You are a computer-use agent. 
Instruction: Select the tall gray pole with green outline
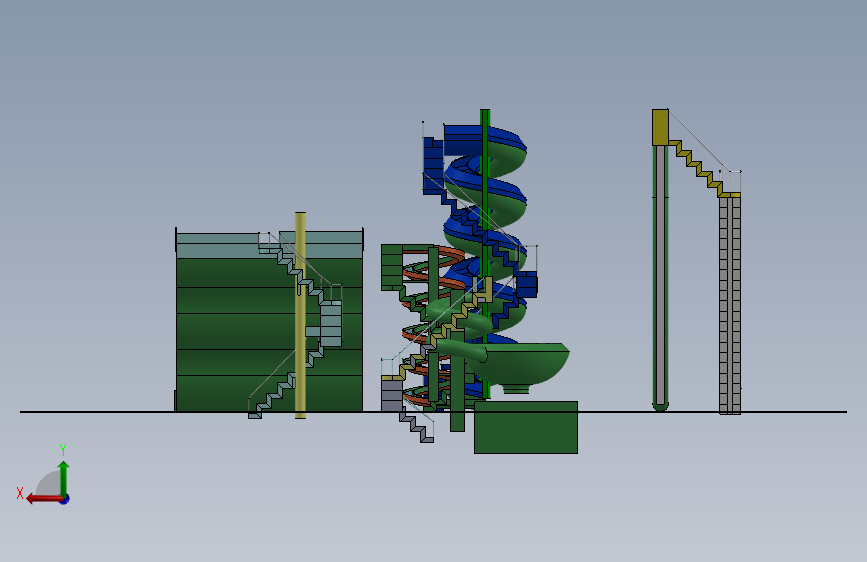(x=660, y=277)
